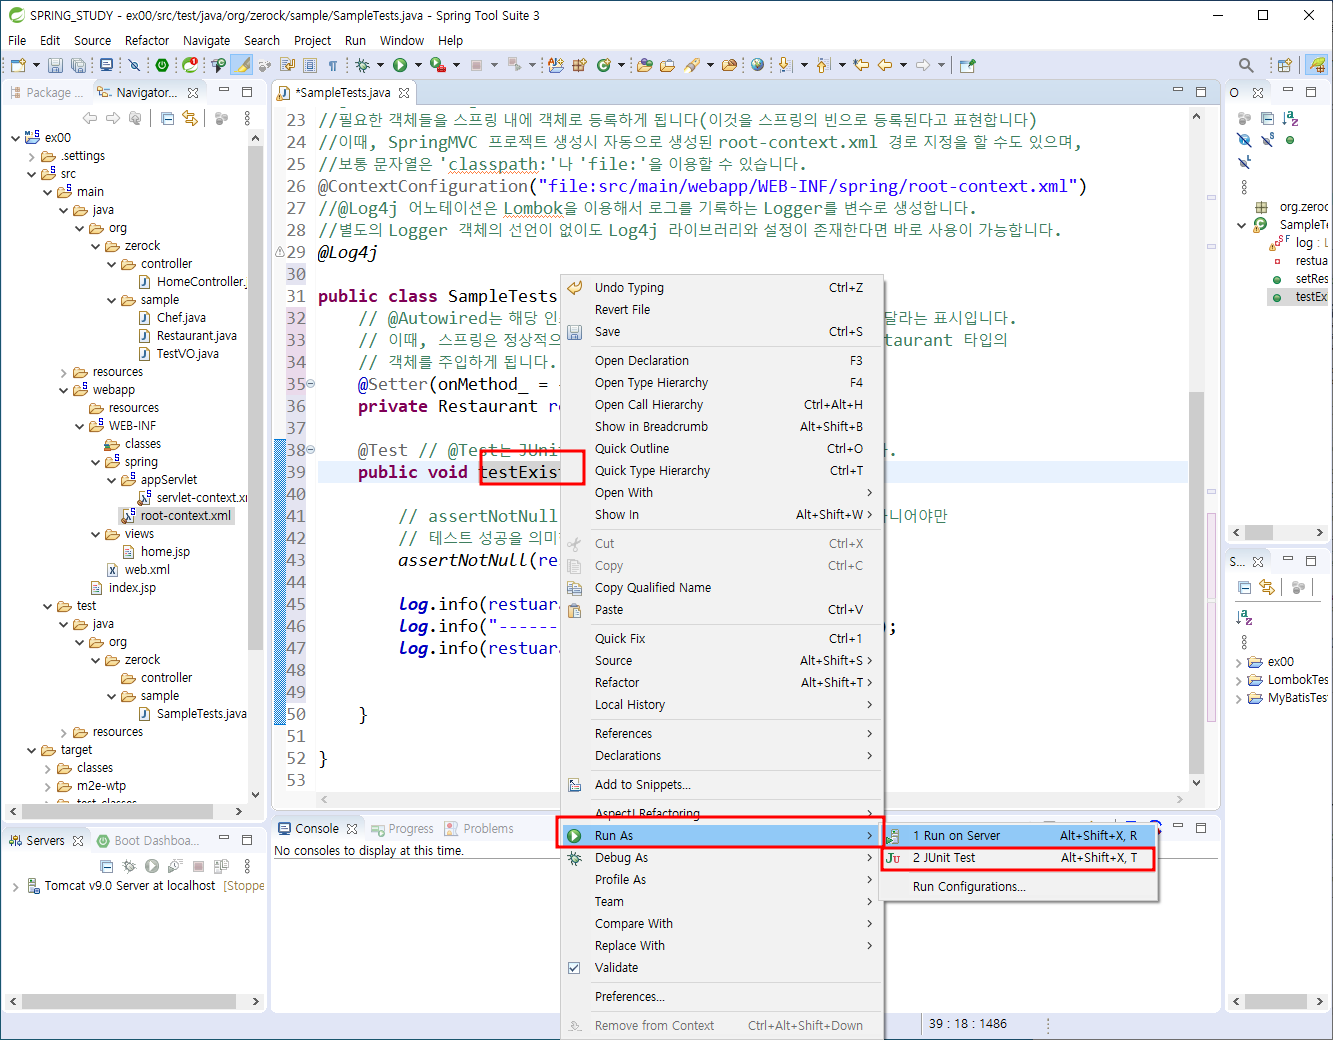The height and width of the screenshot is (1040, 1333).
Task: Open the Refactor menu in menu bar
Action: click(147, 40)
